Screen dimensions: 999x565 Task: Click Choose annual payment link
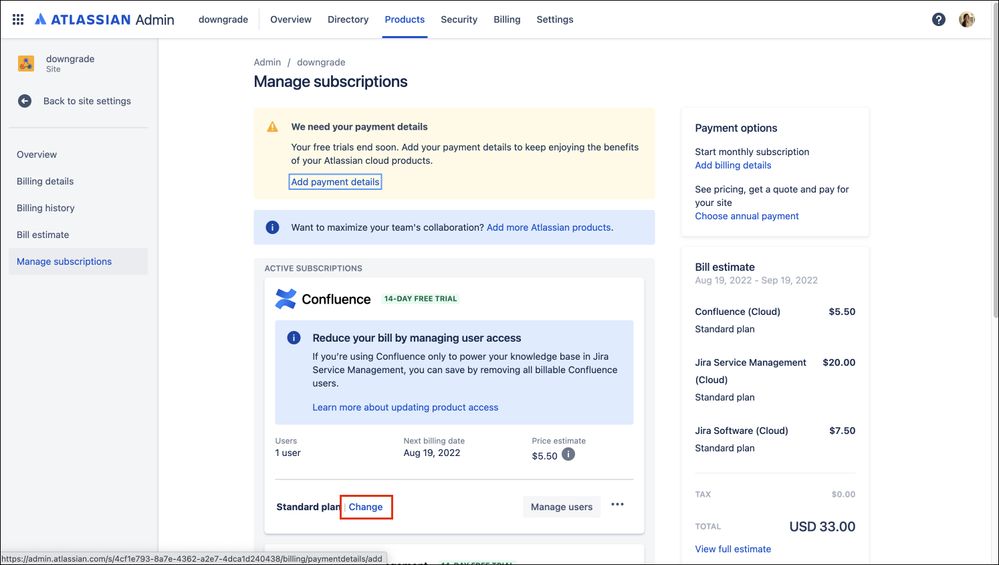[747, 216]
